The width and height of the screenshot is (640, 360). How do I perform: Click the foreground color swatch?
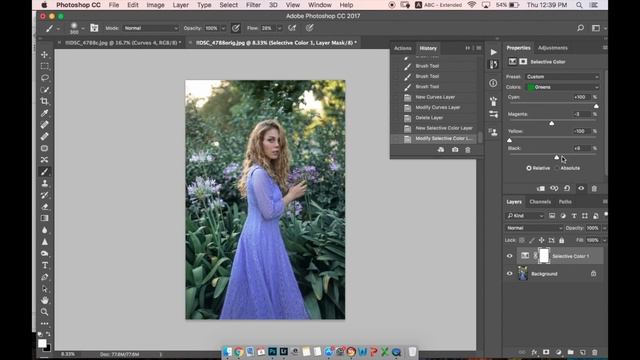tap(42, 343)
